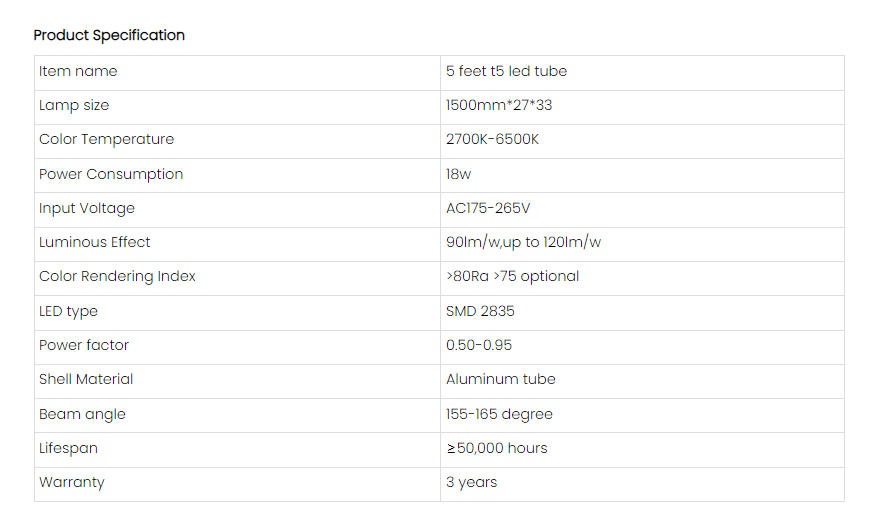
Task: Click the Product Specification heading
Action: [x=109, y=35]
